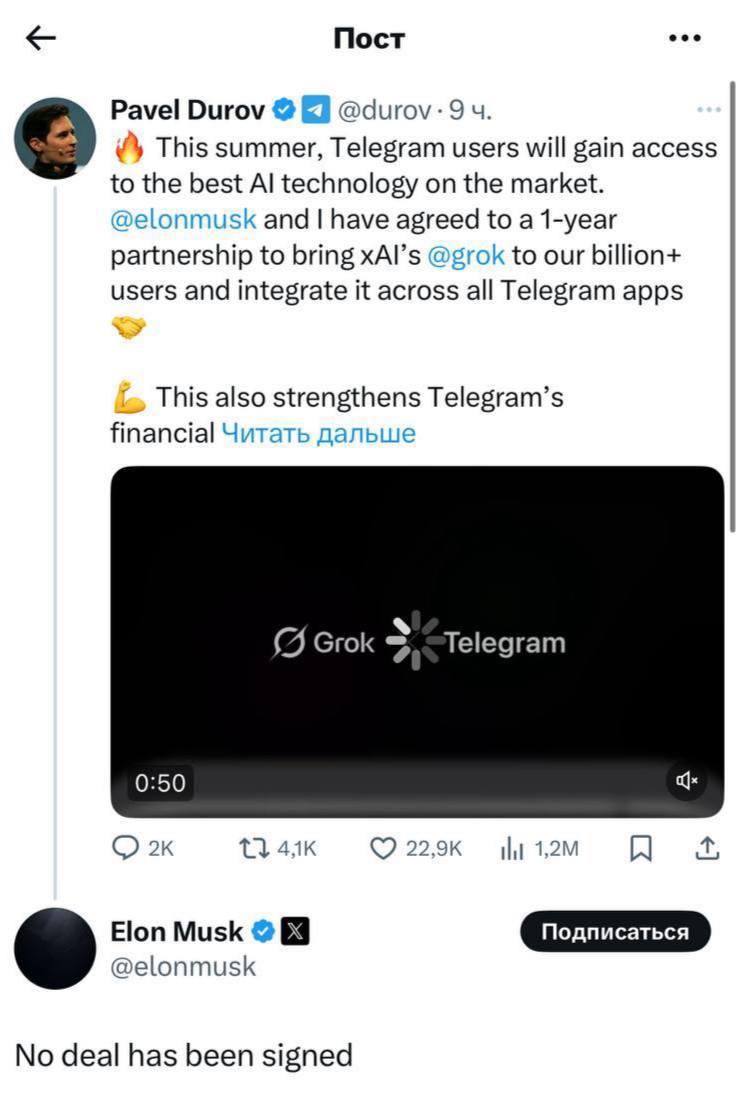Screen dimensions: 739x1102
Task: Click the Telegram affiliation badge
Action: [316, 109]
